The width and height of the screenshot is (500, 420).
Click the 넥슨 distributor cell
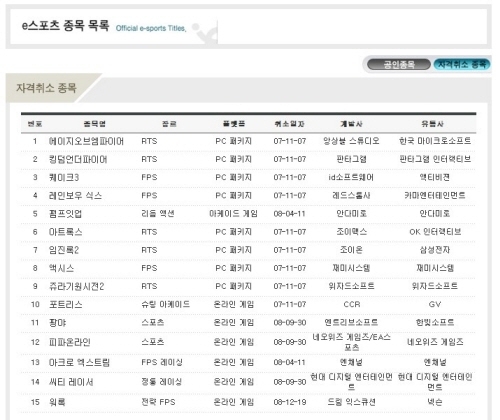[x=435, y=402]
